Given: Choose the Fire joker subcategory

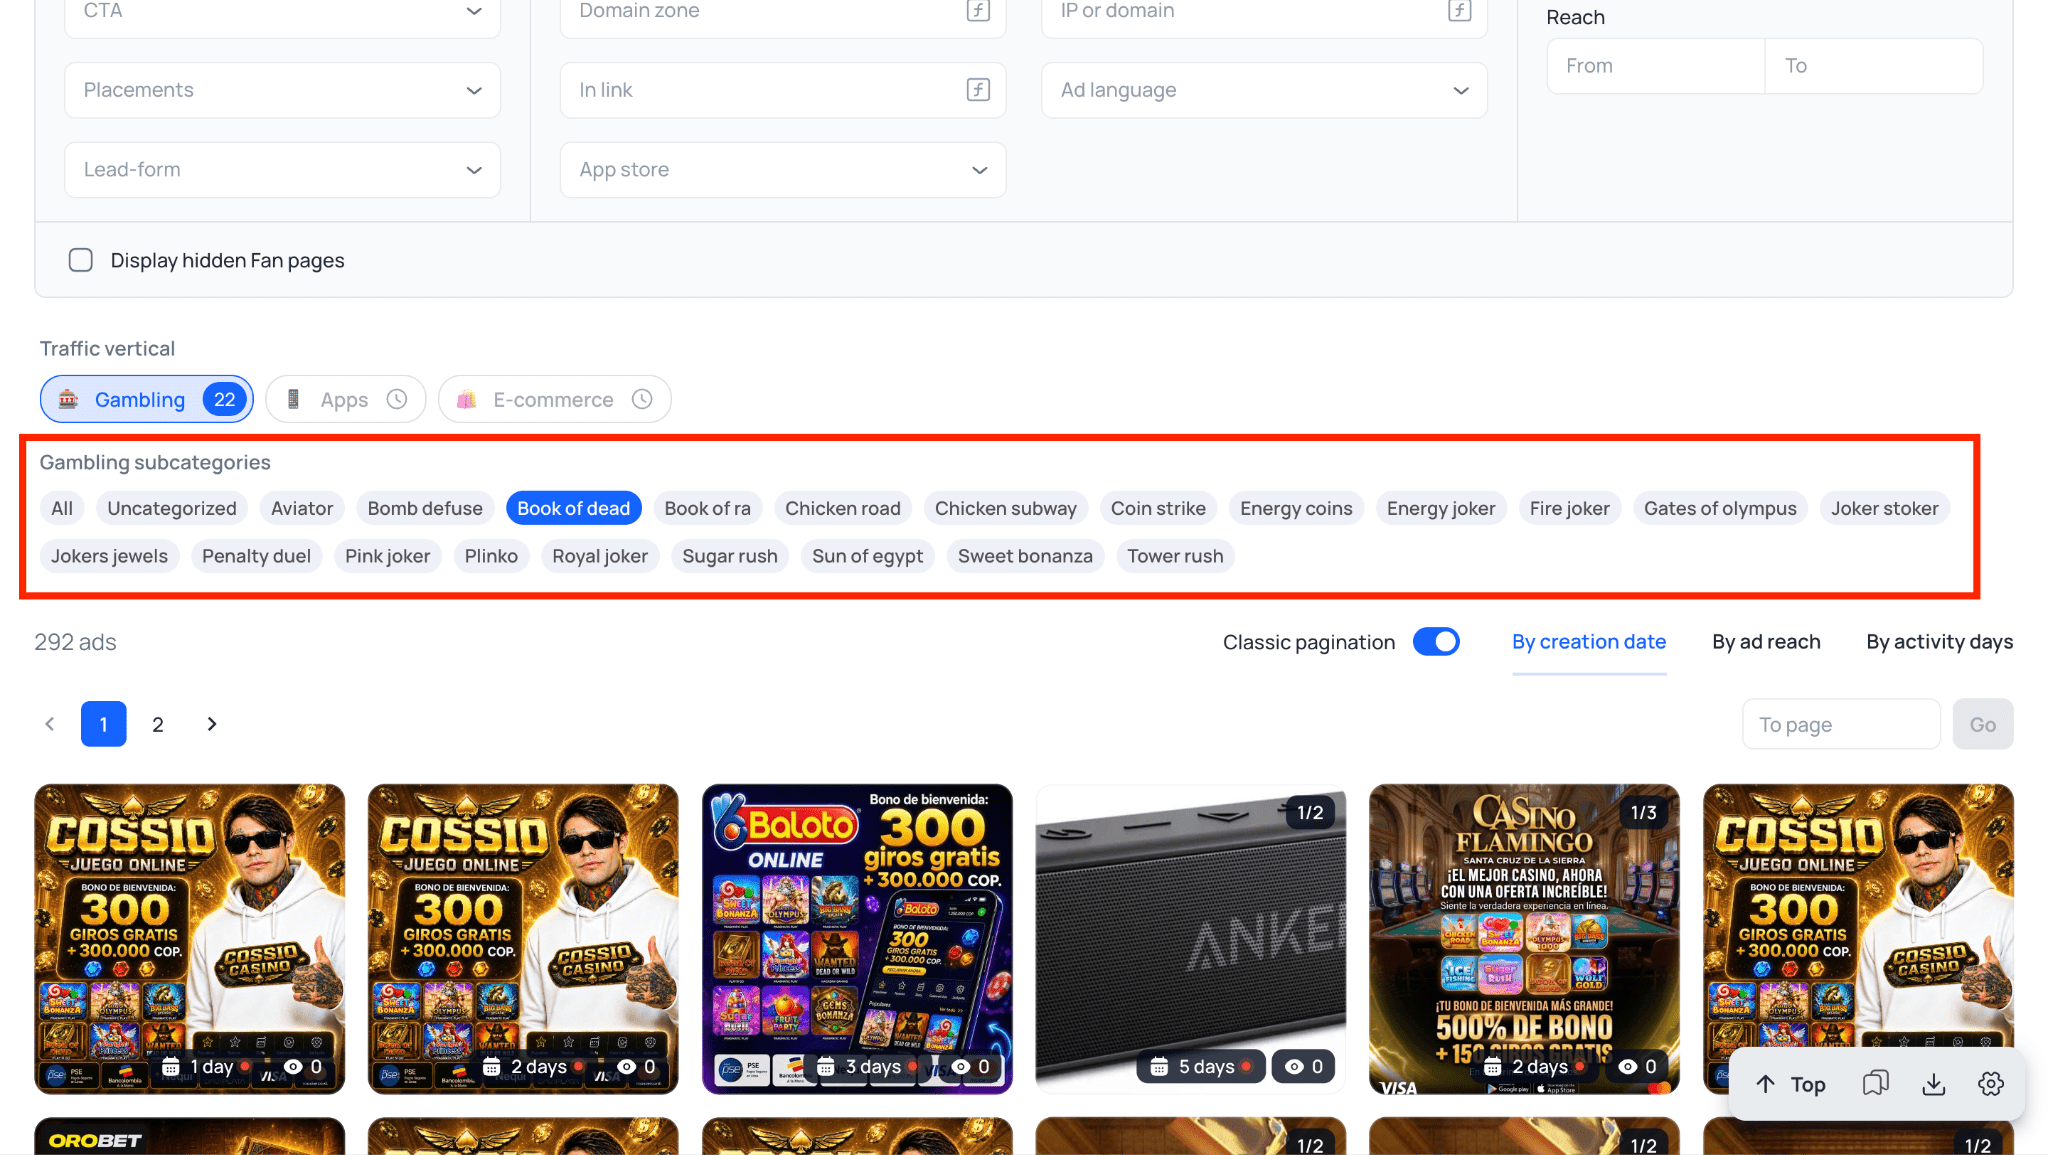Looking at the screenshot, I should 1570,508.
